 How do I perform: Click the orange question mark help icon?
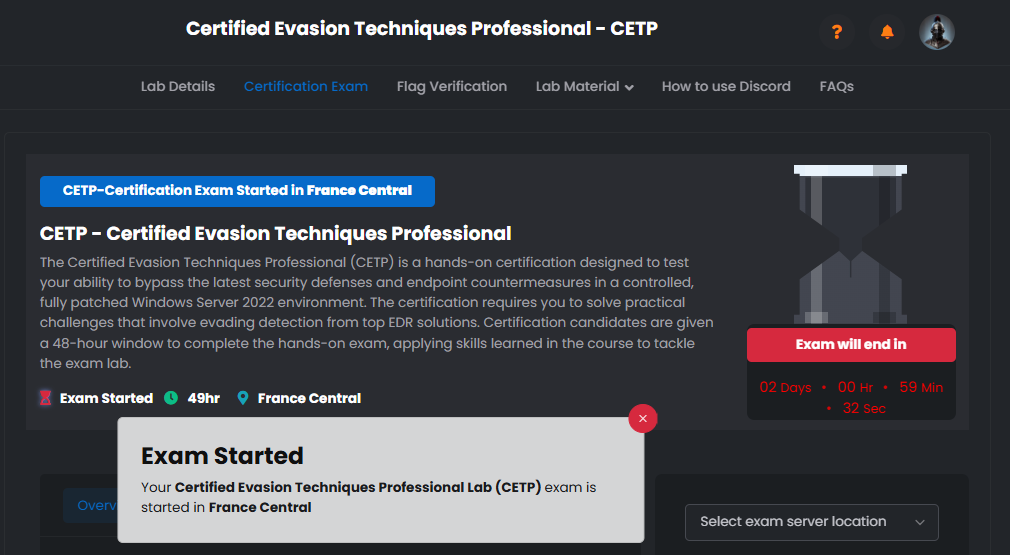point(837,32)
